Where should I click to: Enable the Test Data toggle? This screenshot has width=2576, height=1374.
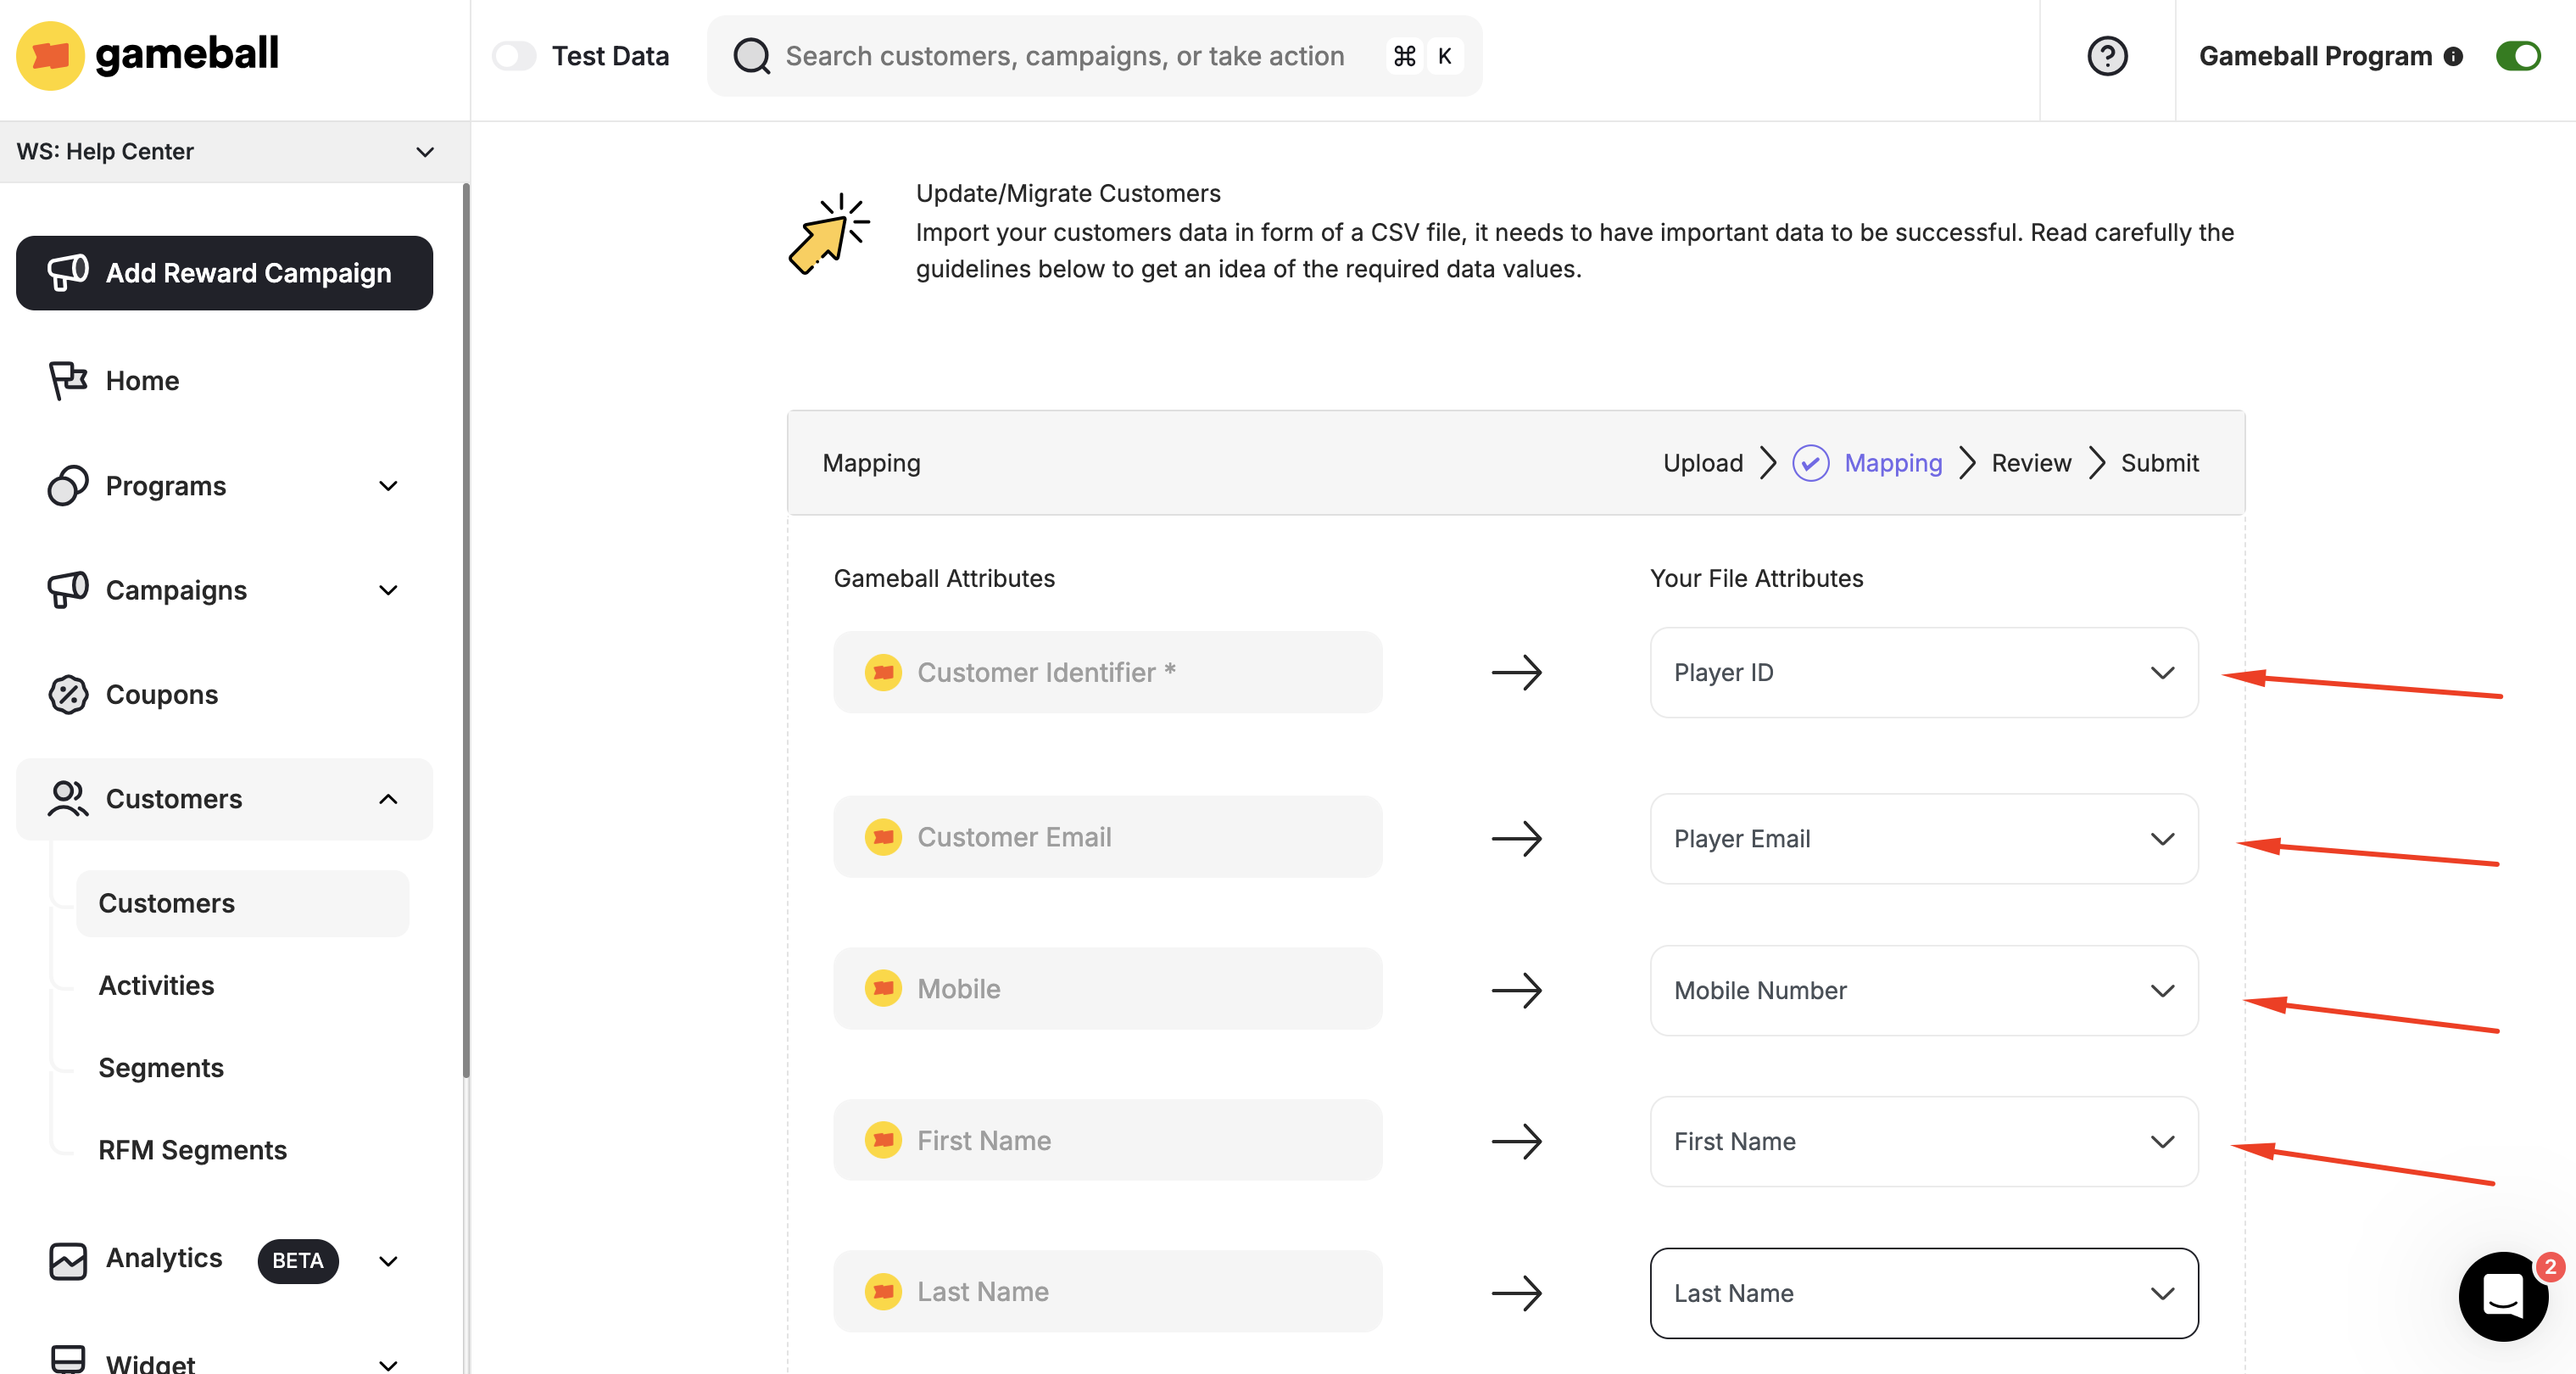click(x=515, y=56)
